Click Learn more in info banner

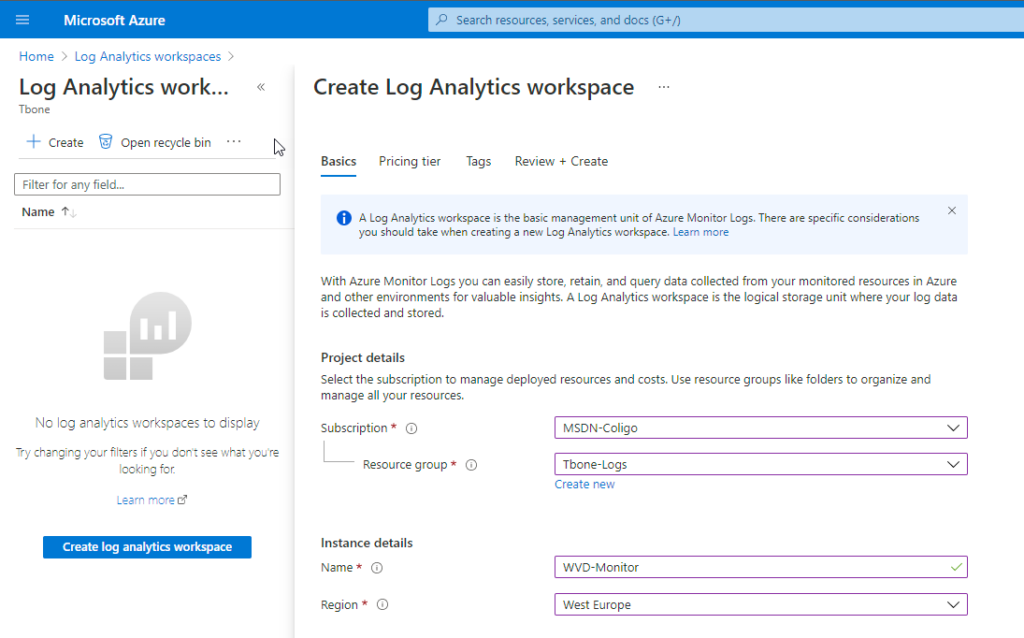700,232
